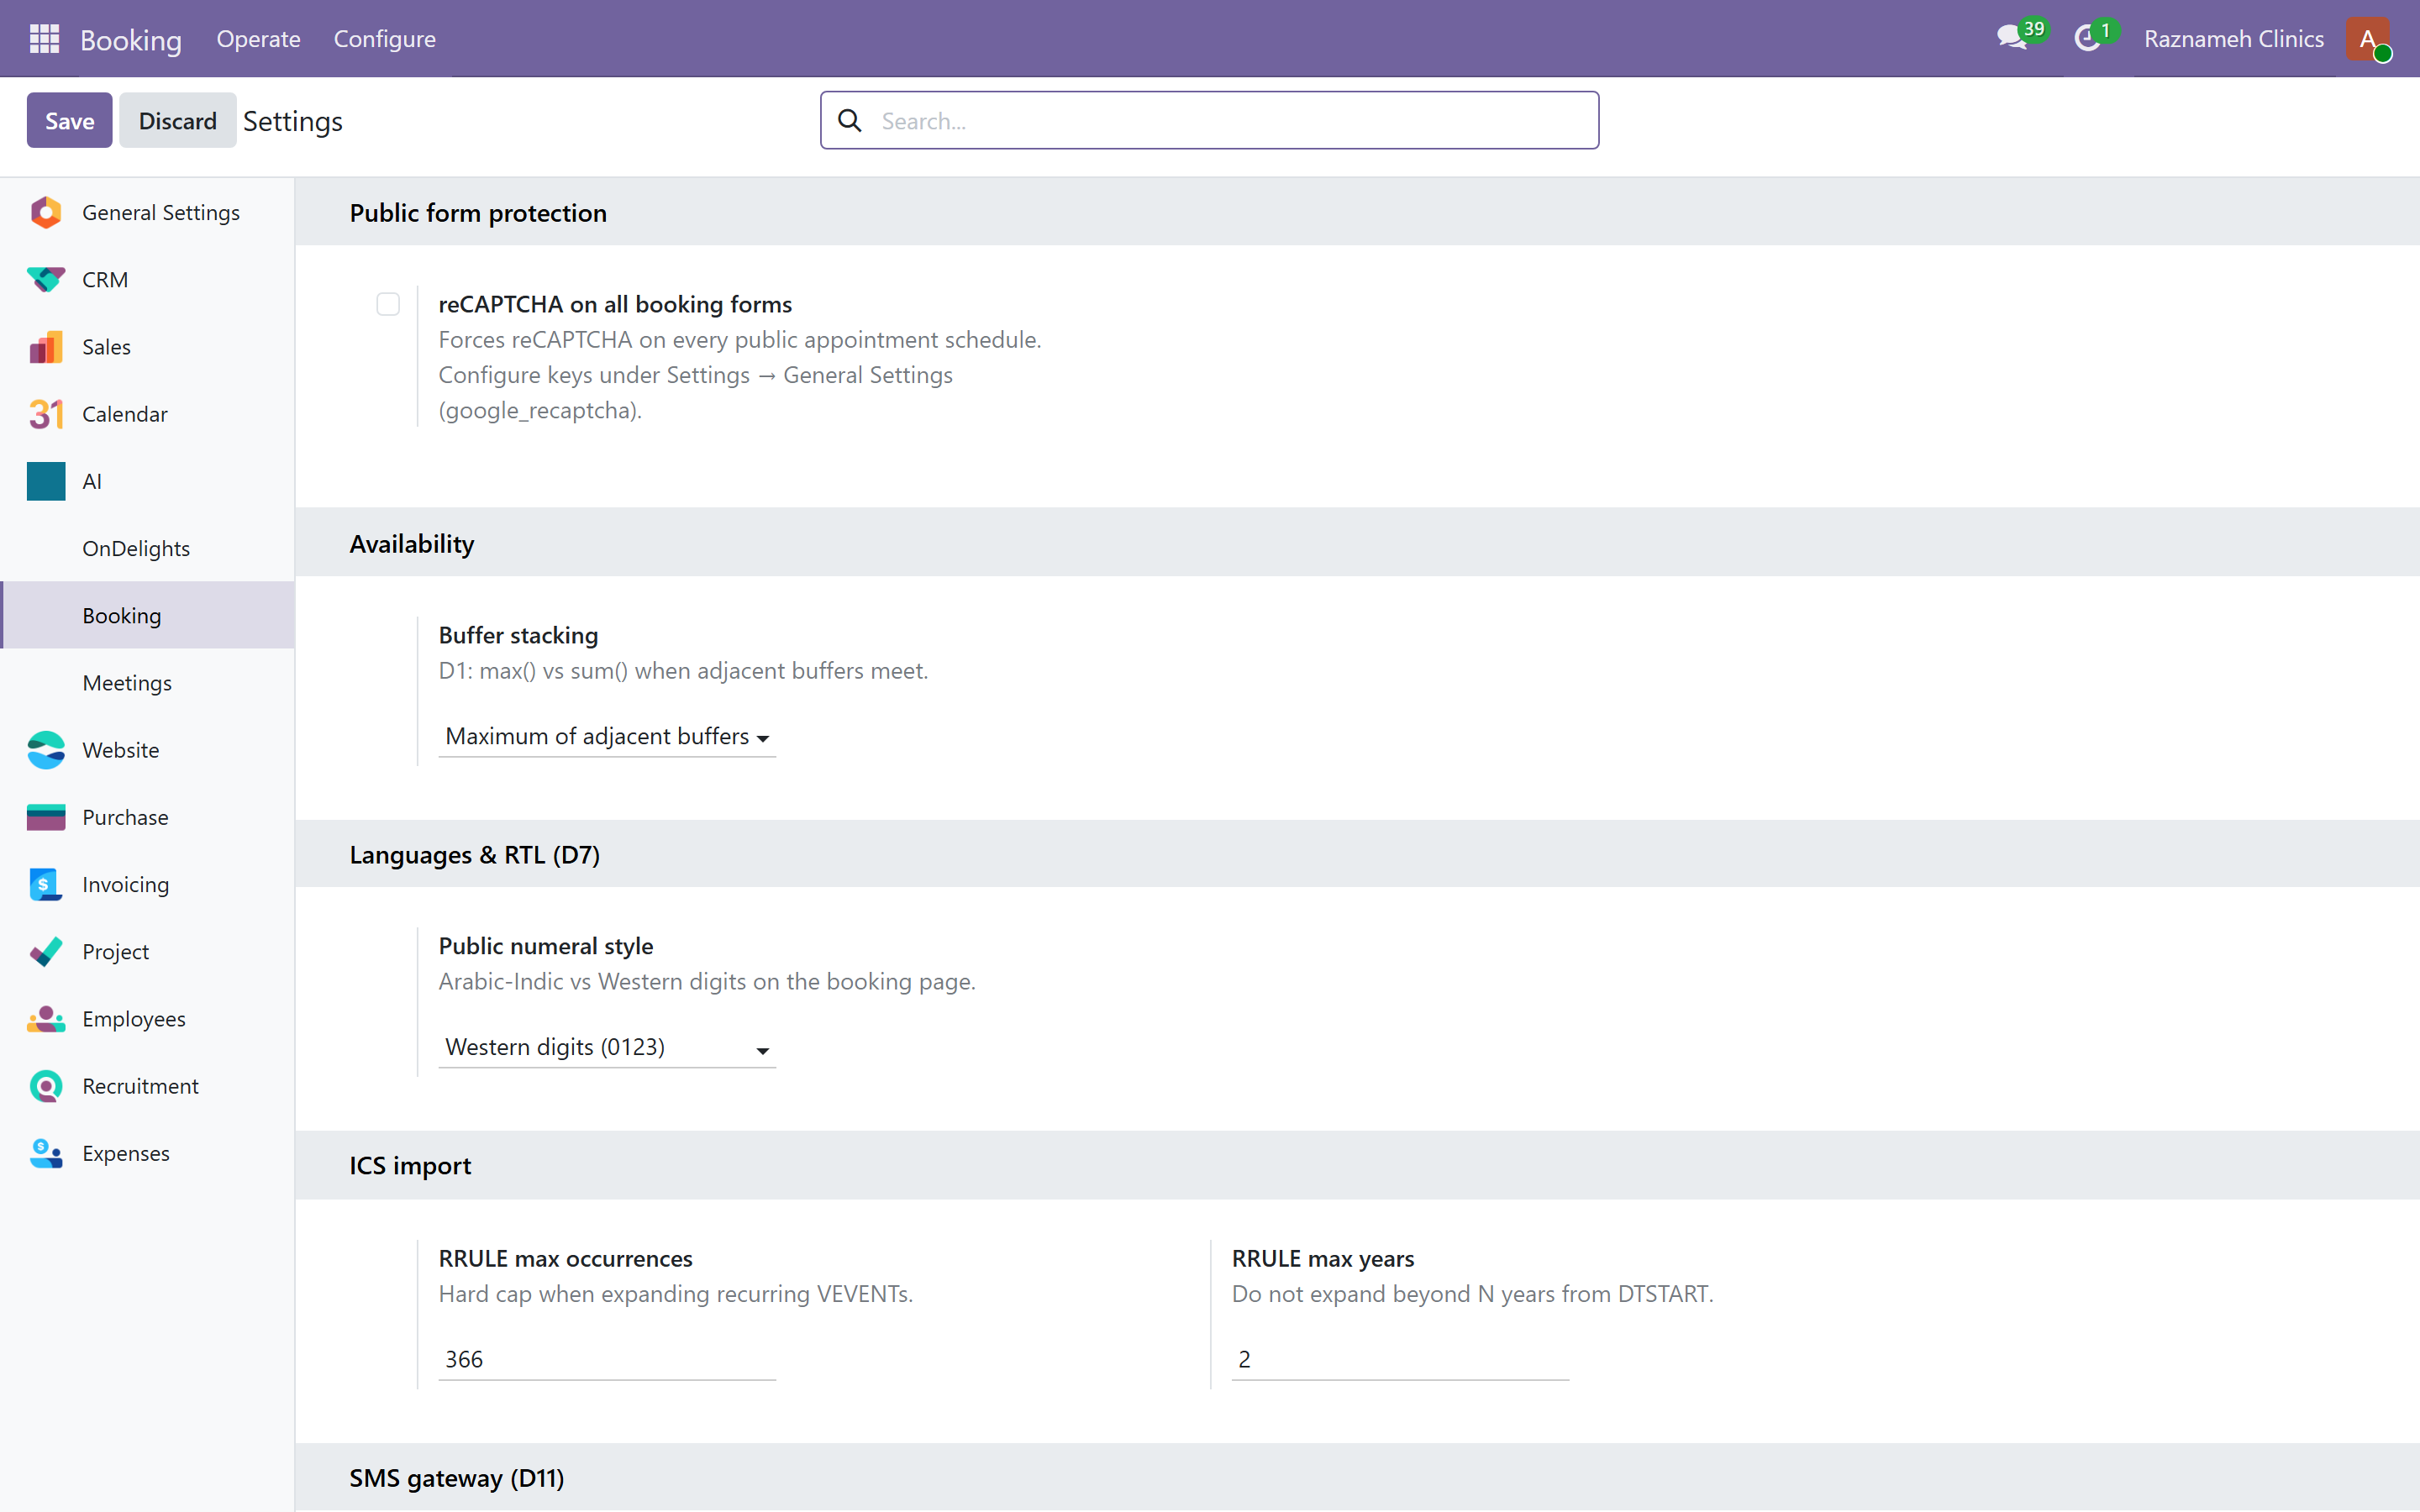
Task: Select OnDelights in the settings sidebar
Action: tap(147, 548)
